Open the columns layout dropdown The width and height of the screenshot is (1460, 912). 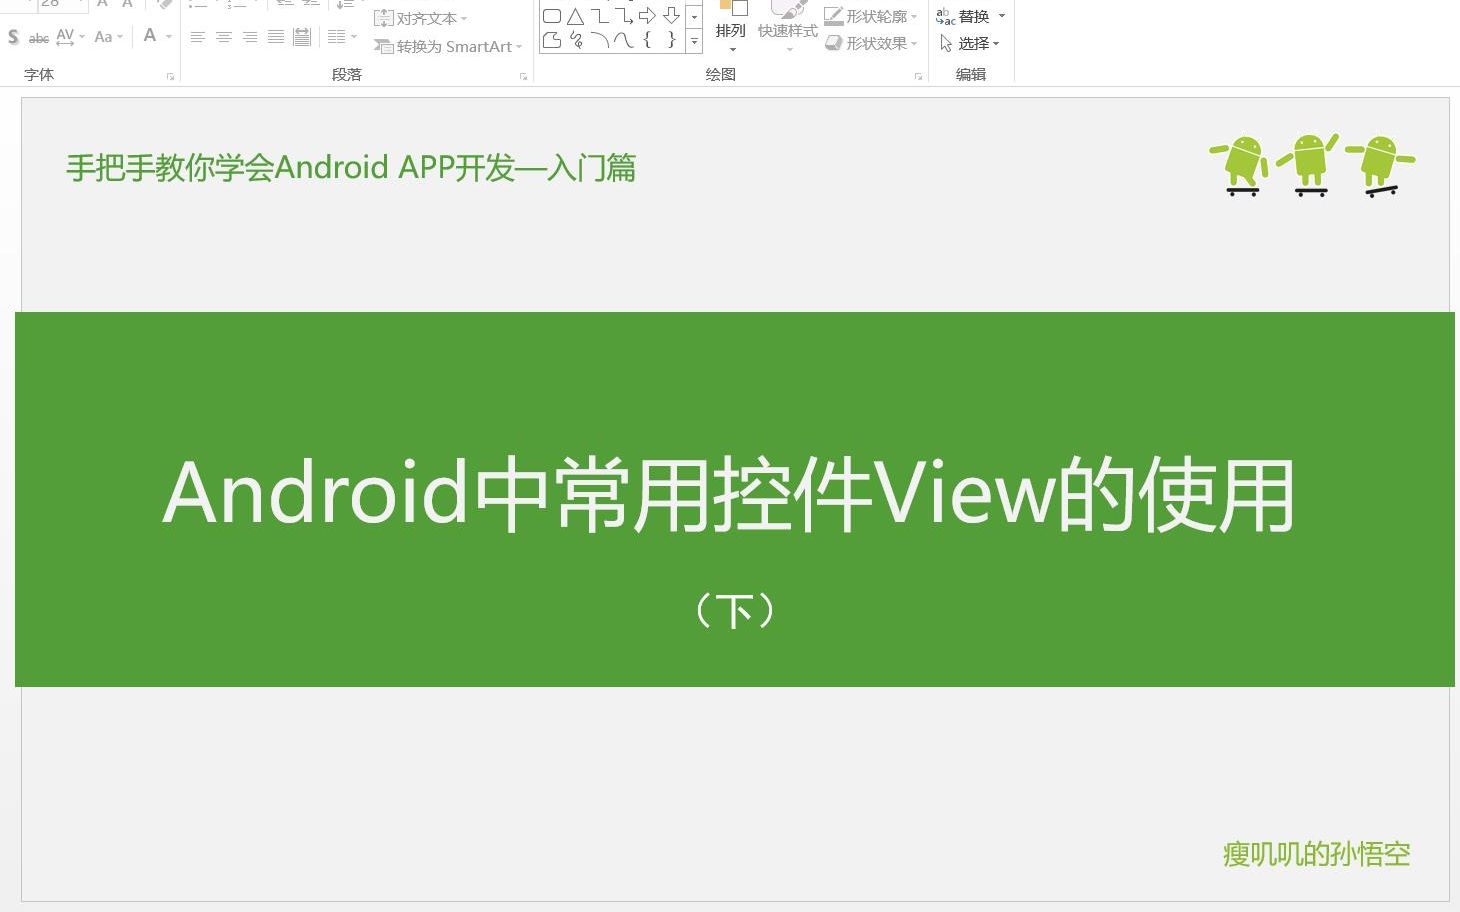click(x=342, y=37)
